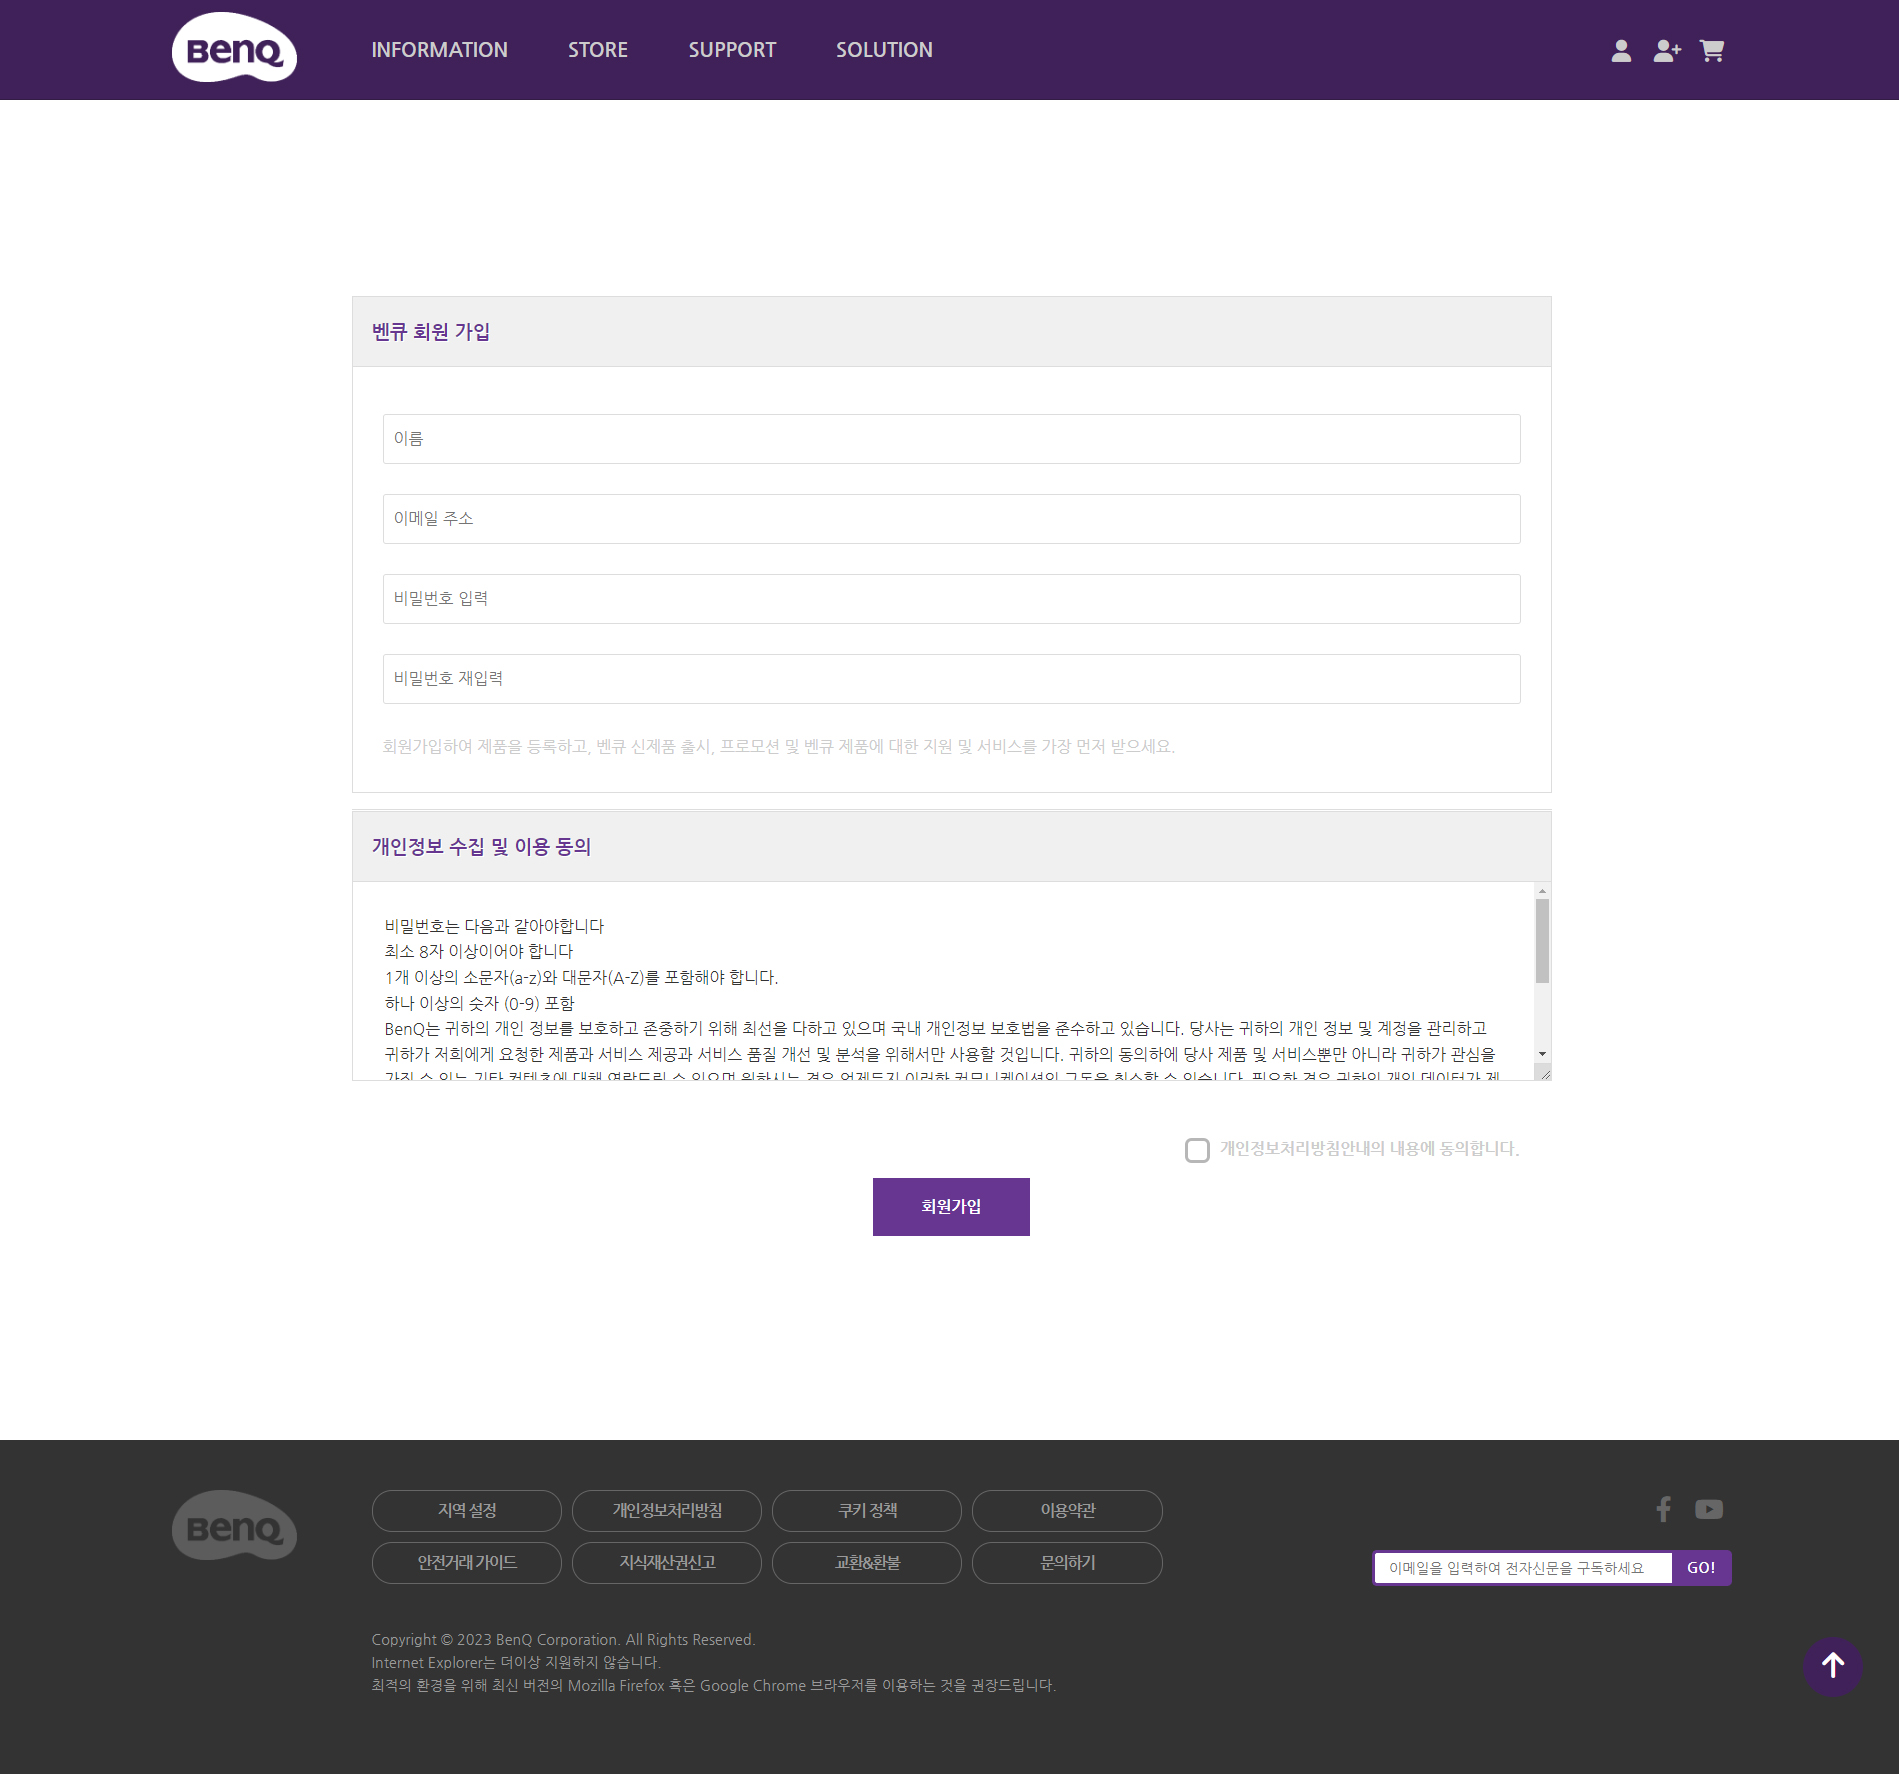1899x1774 pixels.
Task: Open the 쿠키 정책 footer link
Action: click(x=867, y=1511)
